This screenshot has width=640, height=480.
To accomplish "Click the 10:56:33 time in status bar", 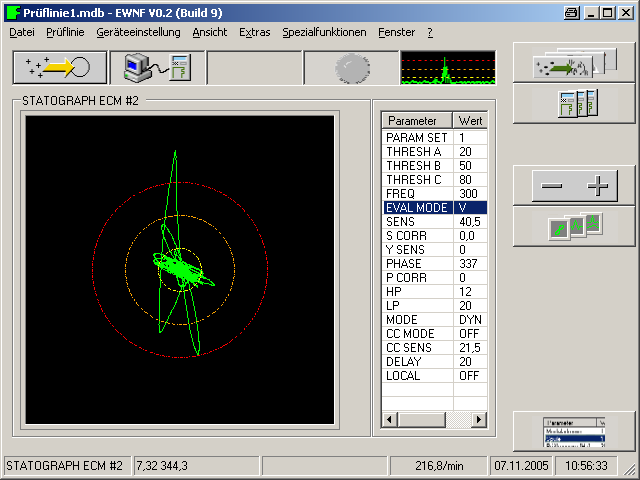I will click(x=586, y=466).
